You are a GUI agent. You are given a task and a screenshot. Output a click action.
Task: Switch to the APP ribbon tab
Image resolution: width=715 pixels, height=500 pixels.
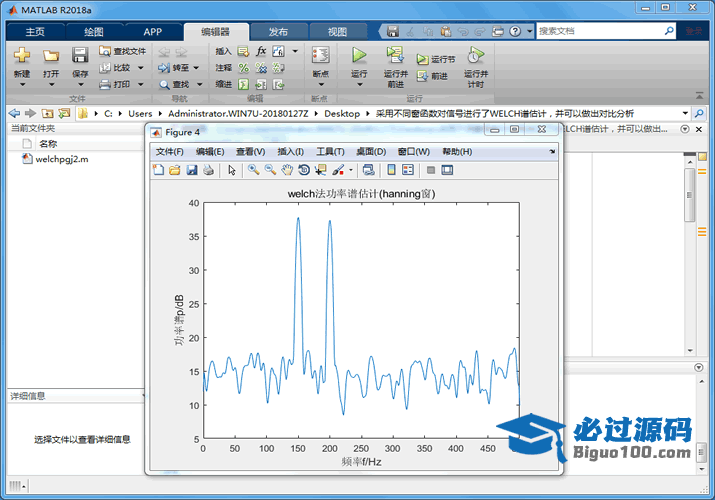(x=153, y=32)
